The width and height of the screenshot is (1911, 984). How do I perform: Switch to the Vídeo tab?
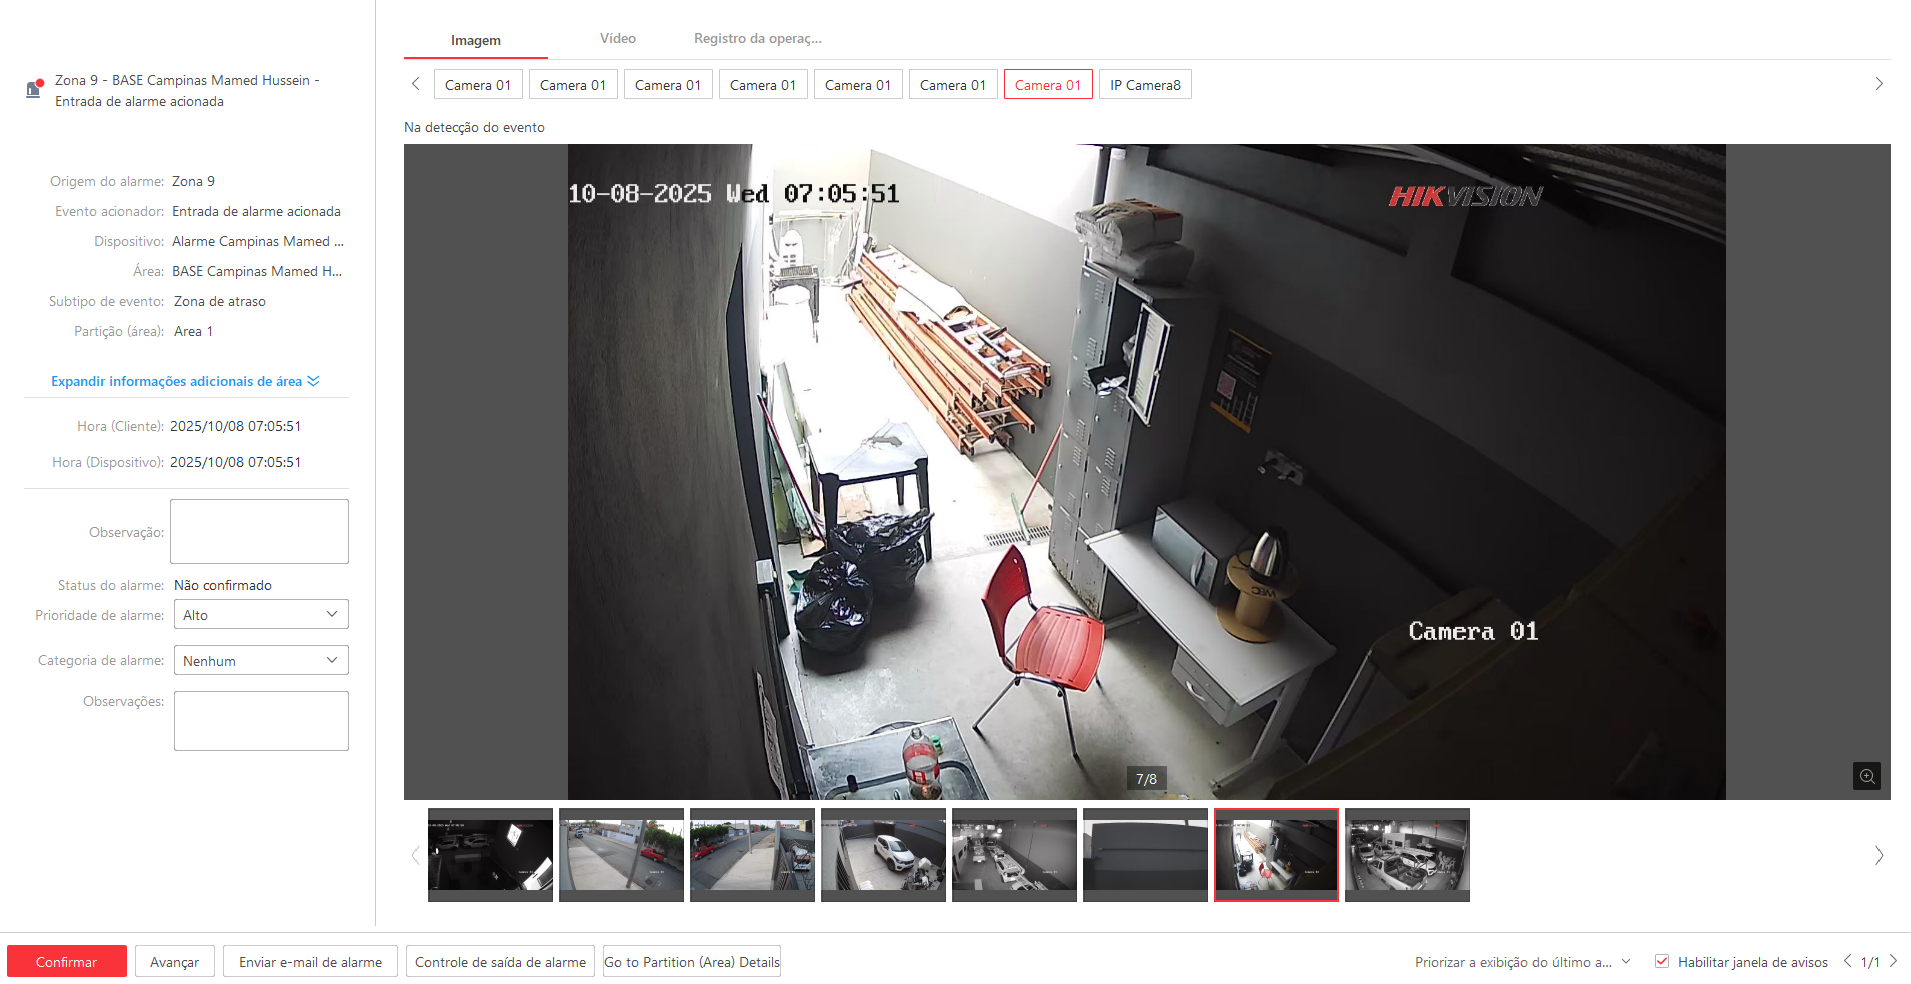(617, 39)
